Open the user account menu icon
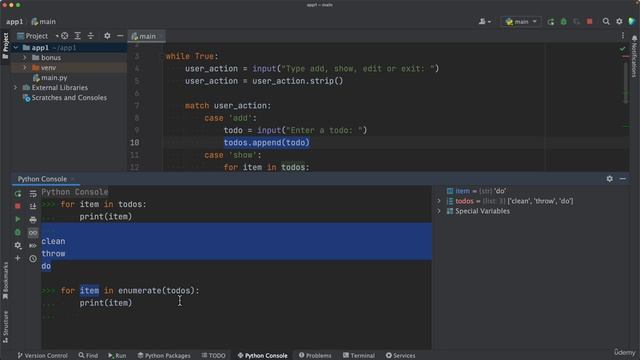Screen dimensions: 640x360 [484, 22]
